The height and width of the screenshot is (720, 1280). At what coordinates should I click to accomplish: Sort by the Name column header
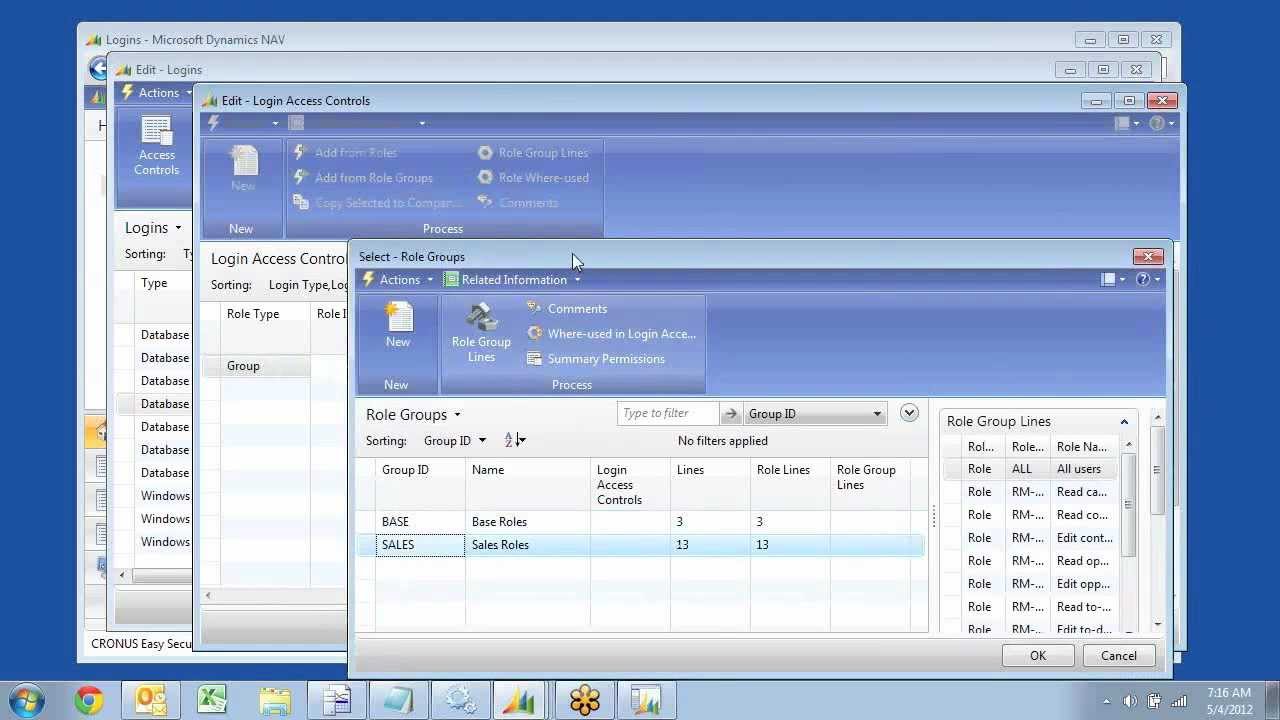coord(528,485)
